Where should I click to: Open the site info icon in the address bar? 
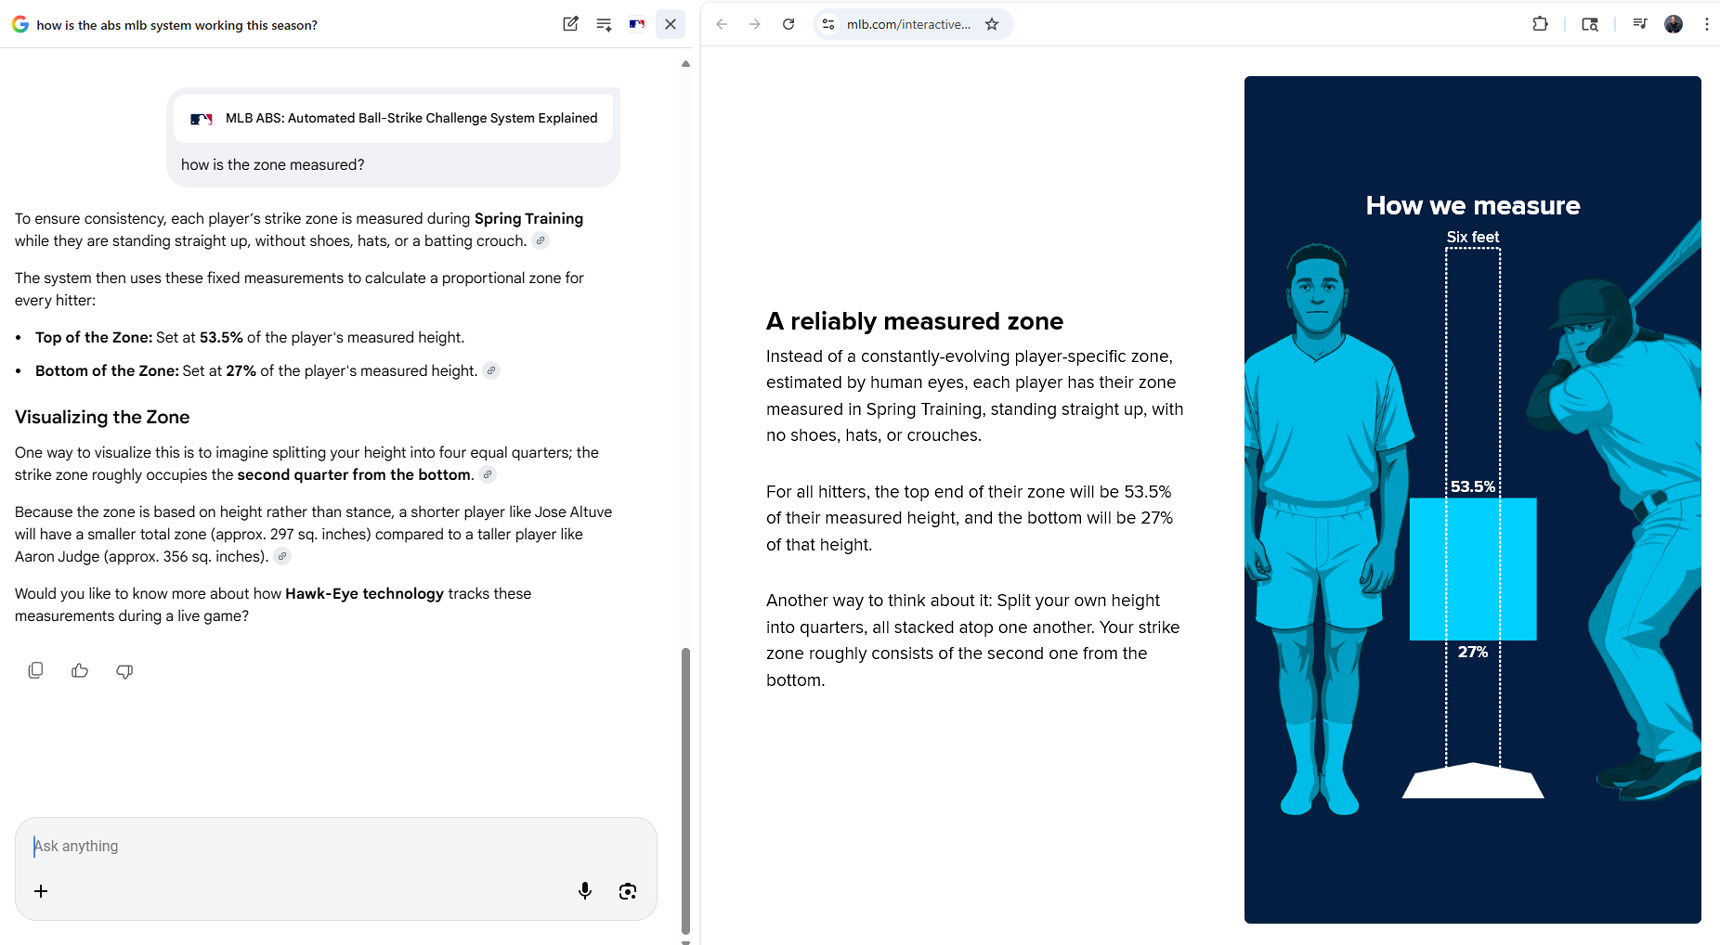pos(828,23)
